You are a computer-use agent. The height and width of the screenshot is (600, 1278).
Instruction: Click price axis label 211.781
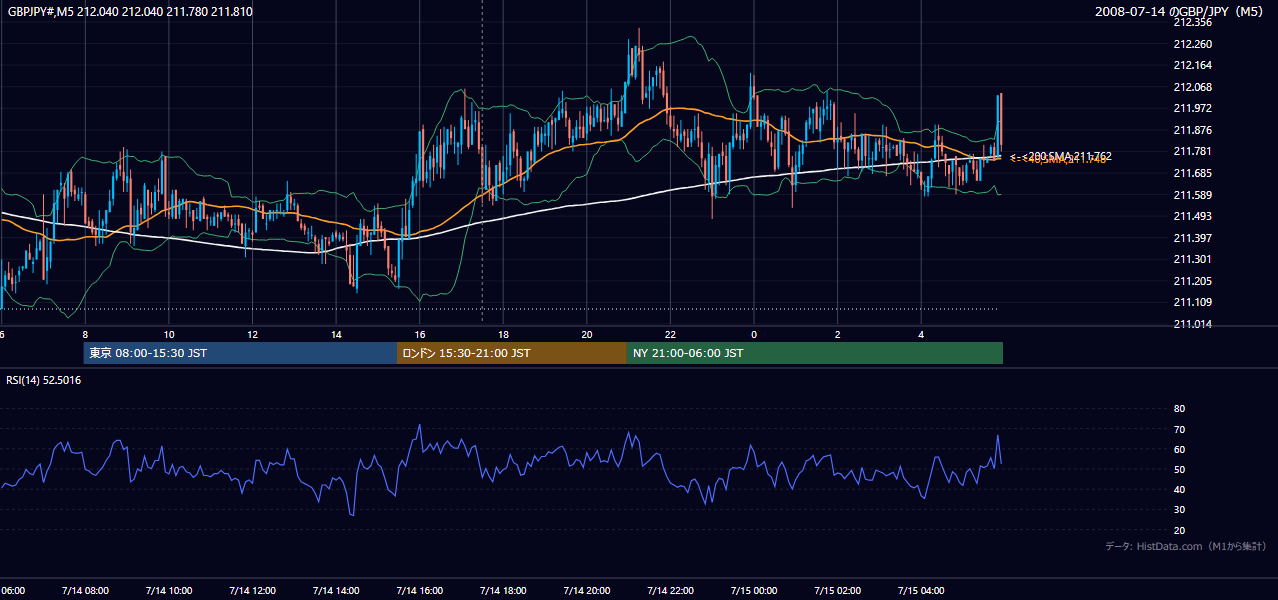click(x=1192, y=152)
